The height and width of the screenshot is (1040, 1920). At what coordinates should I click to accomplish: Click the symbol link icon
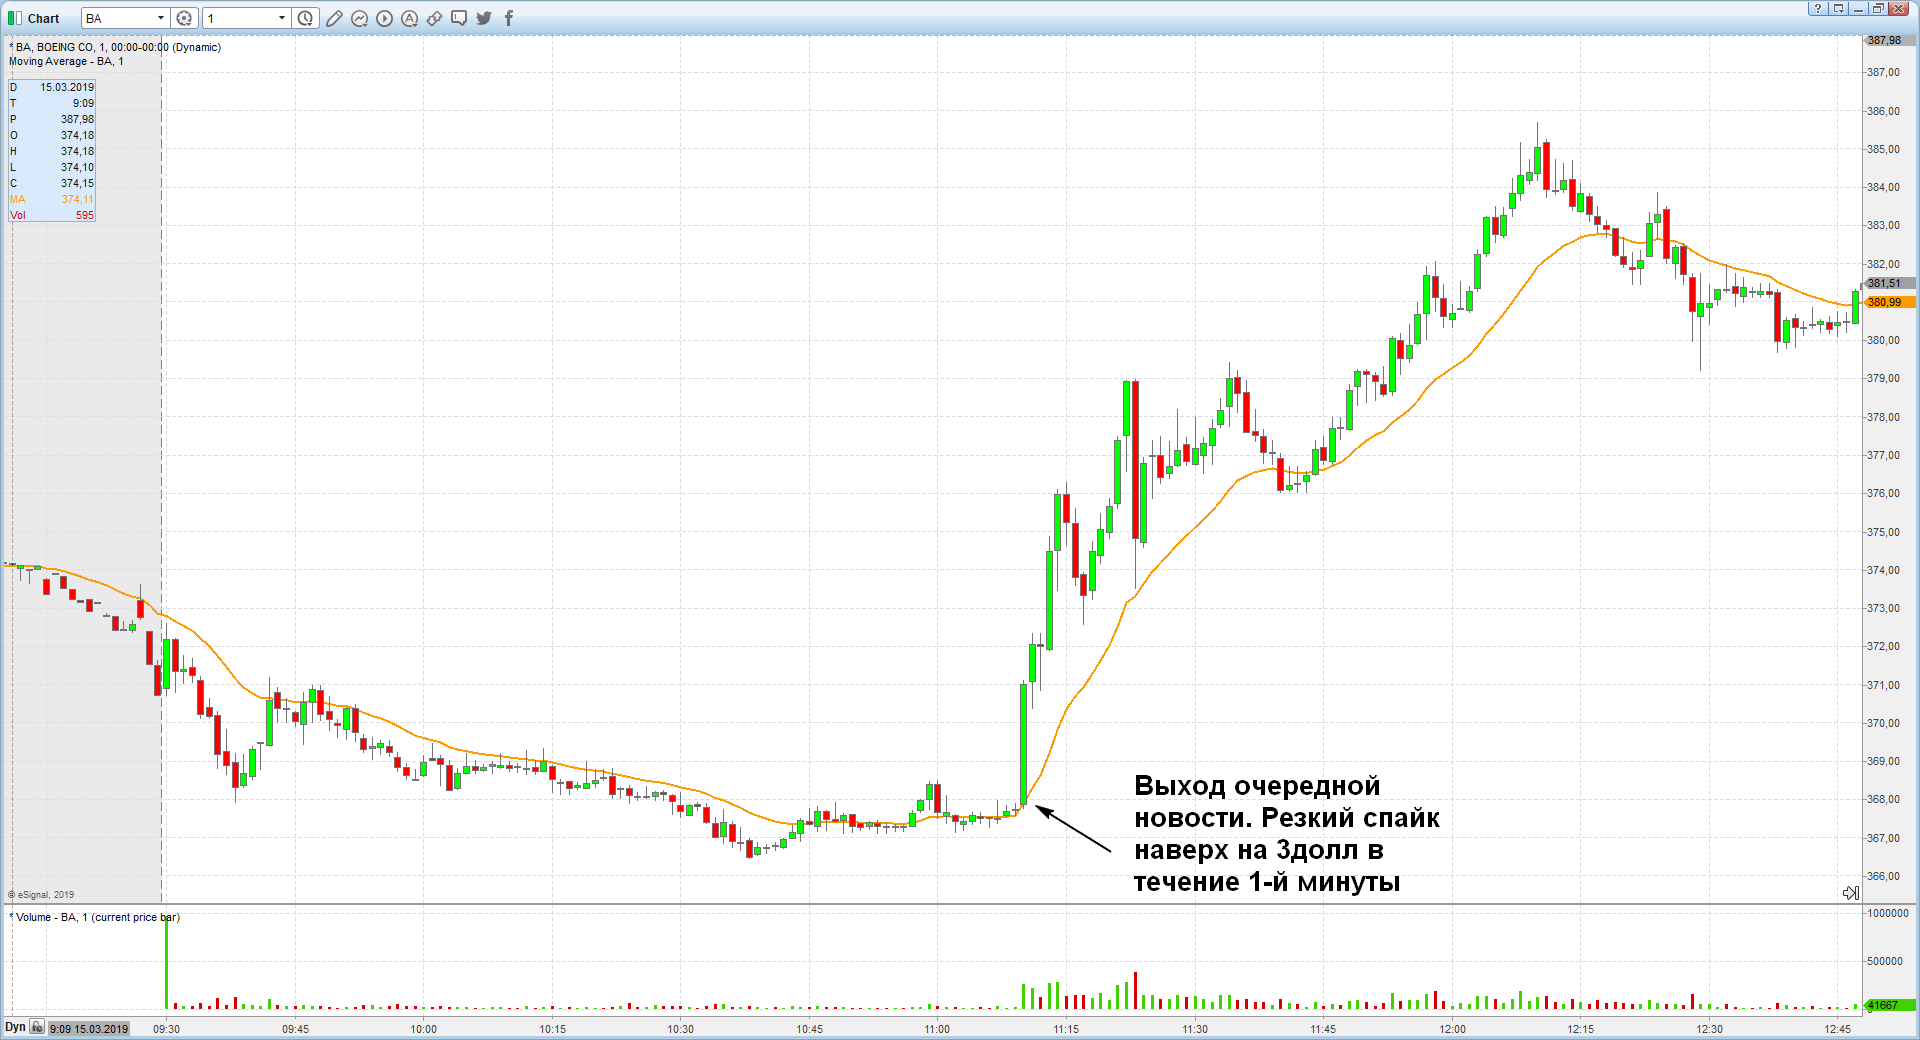[434, 18]
